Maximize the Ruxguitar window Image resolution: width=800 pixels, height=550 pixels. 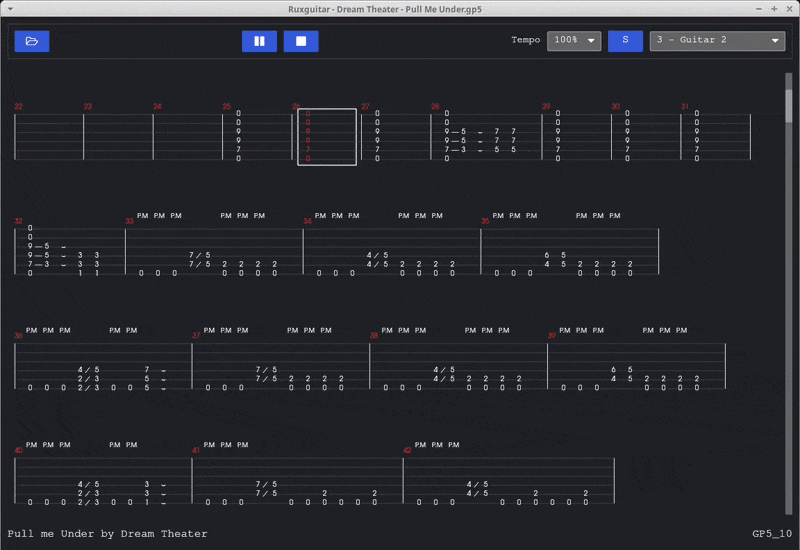773,8
